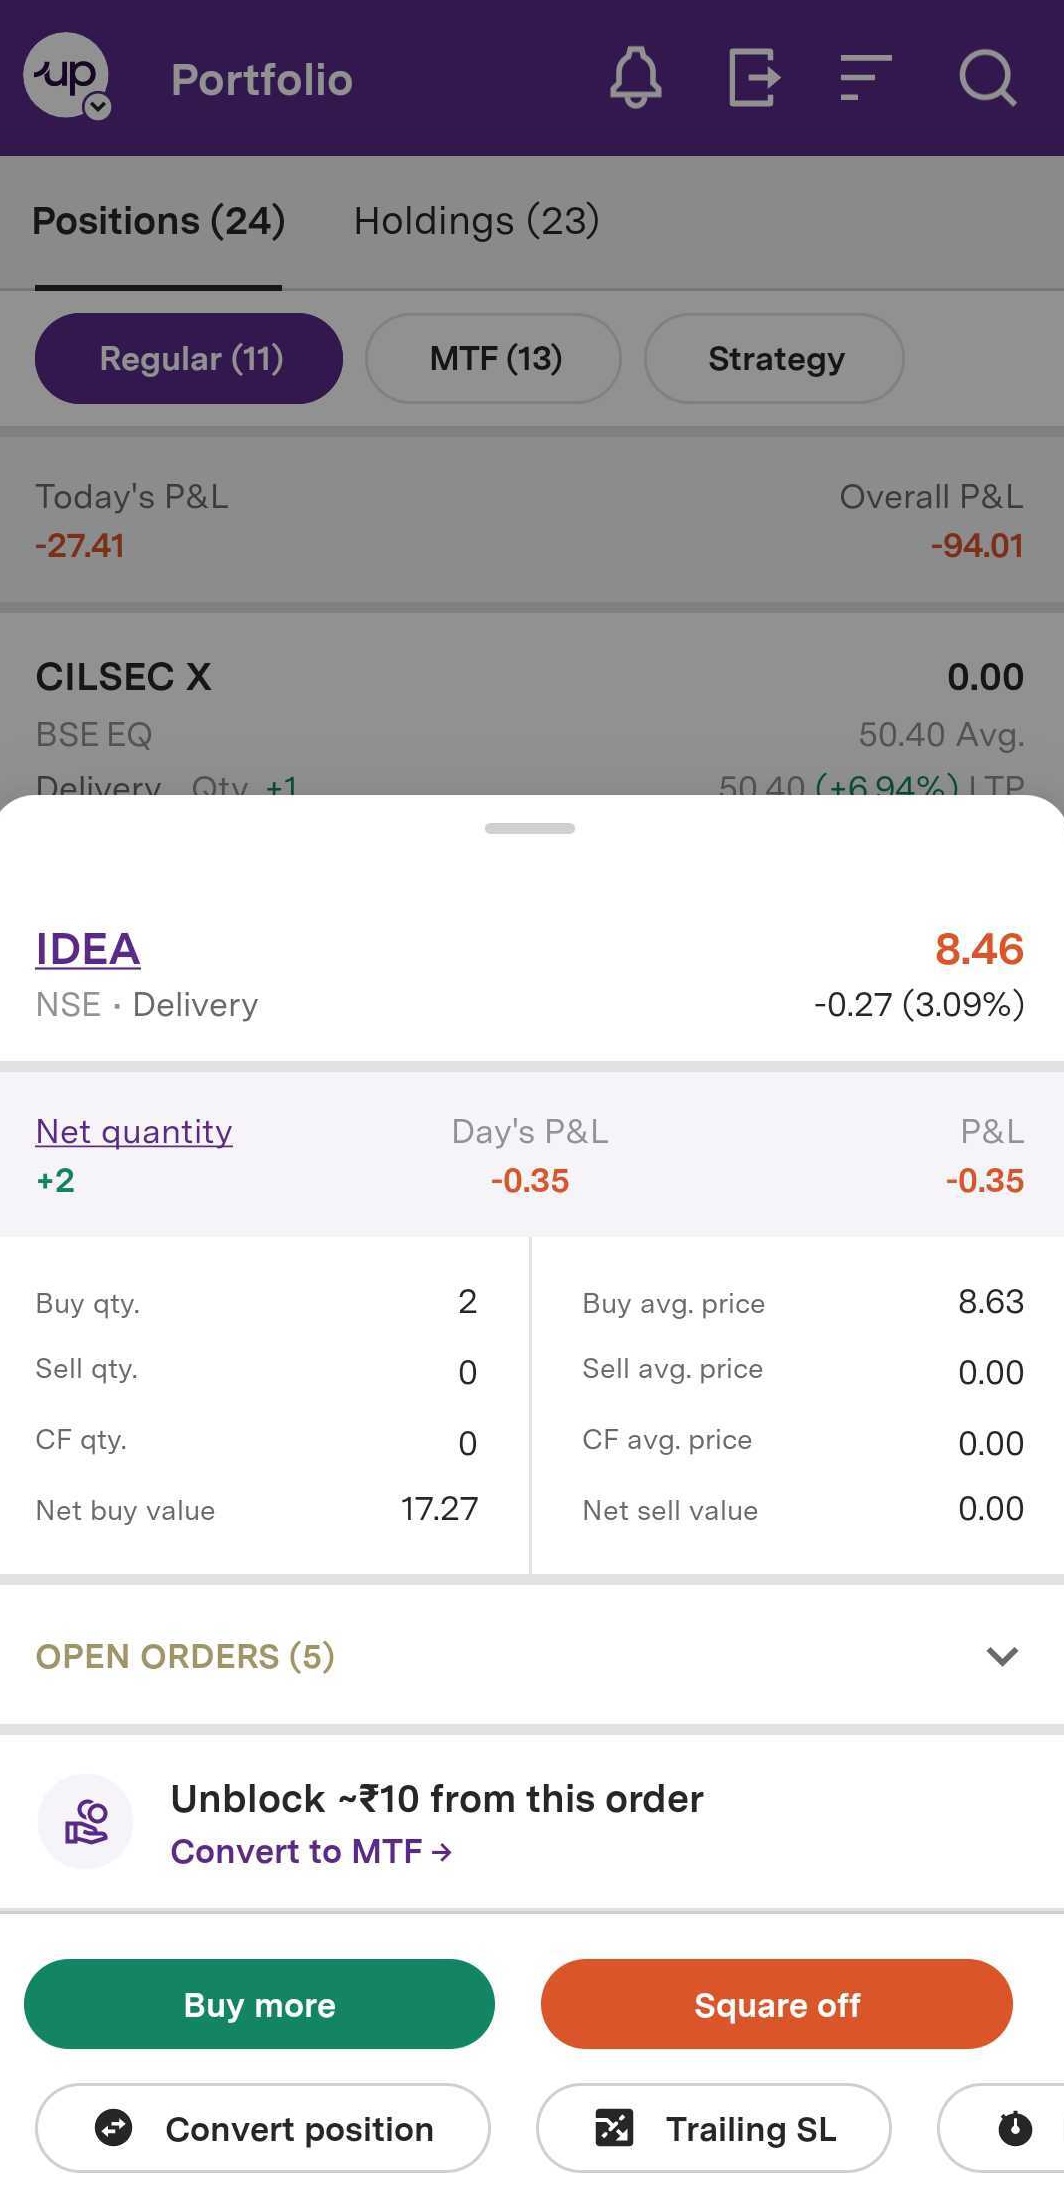Viewport: 1064px width, 2207px height.
Task: Tap the hand-coin icon beside Unblock text
Action: point(86,1822)
